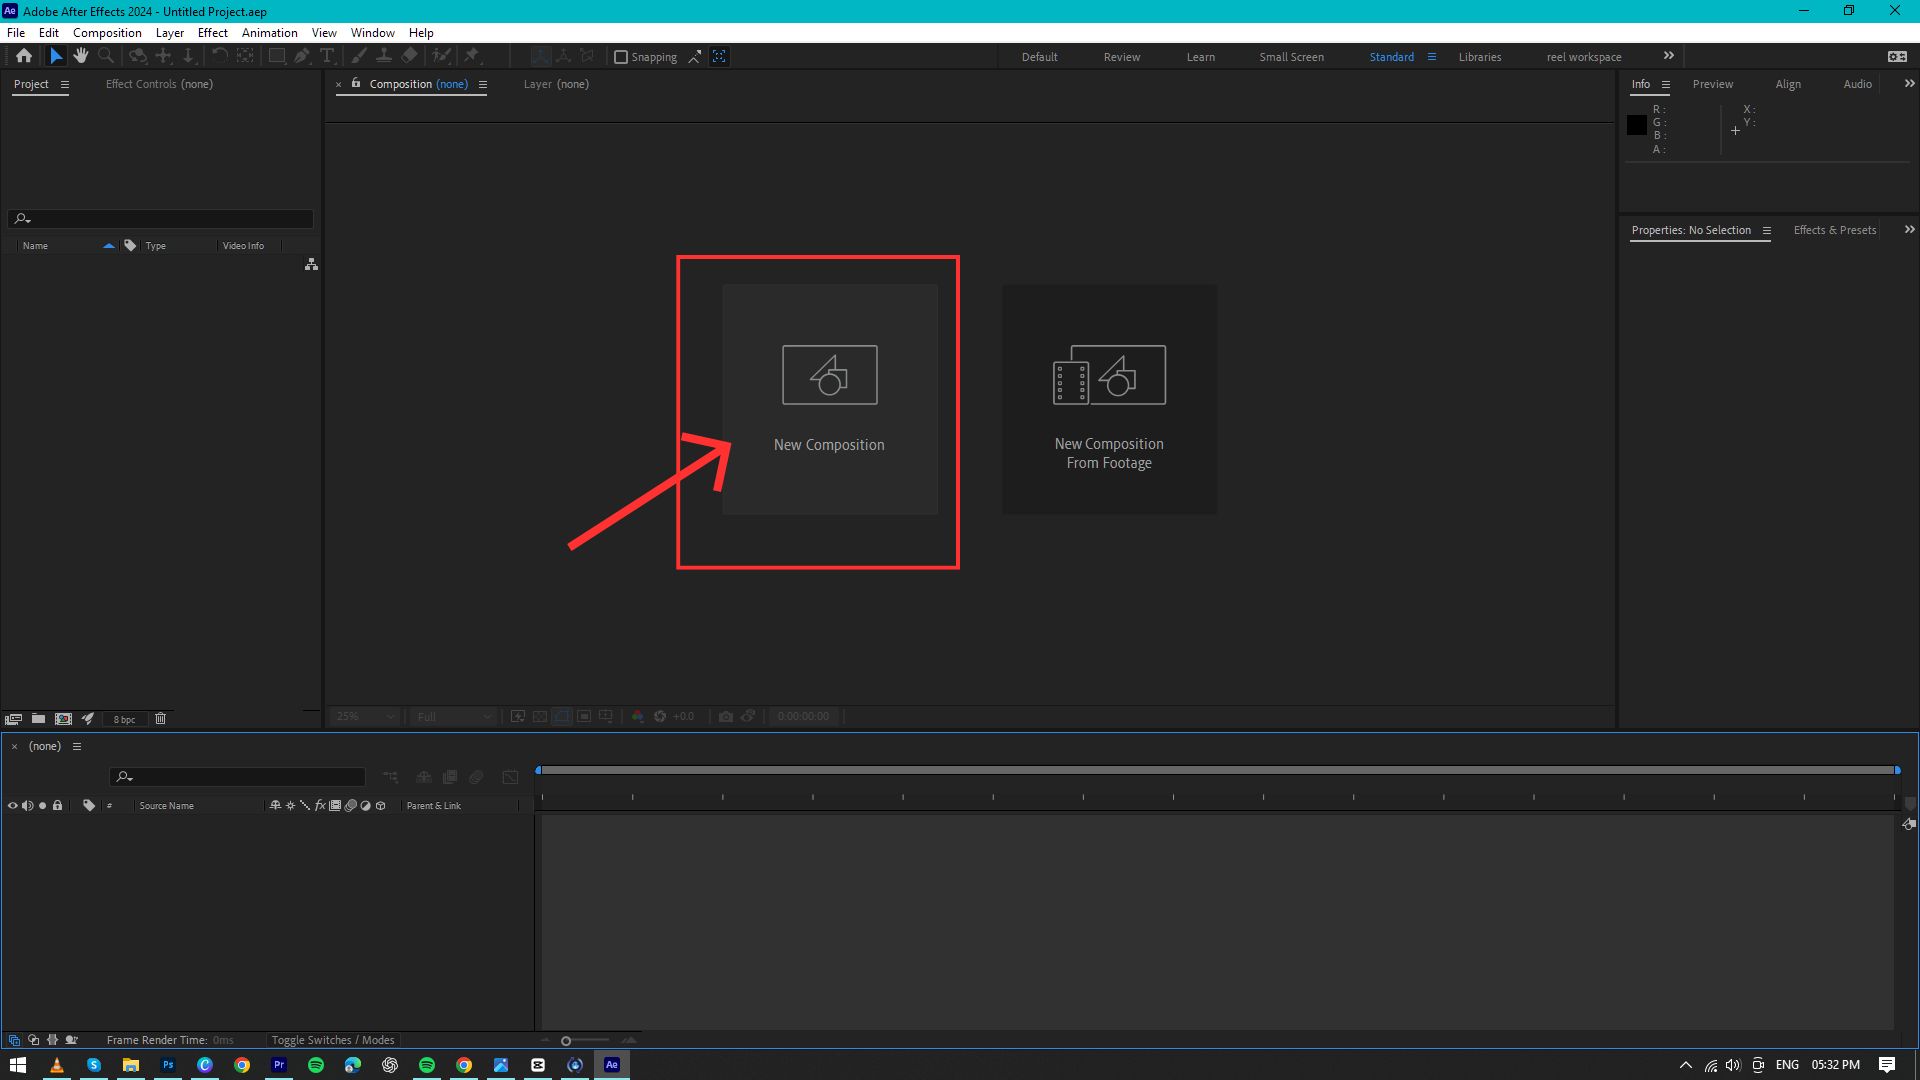Viewport: 1920px width, 1080px height.
Task: Select the Rectangle shape tool
Action: click(277, 56)
